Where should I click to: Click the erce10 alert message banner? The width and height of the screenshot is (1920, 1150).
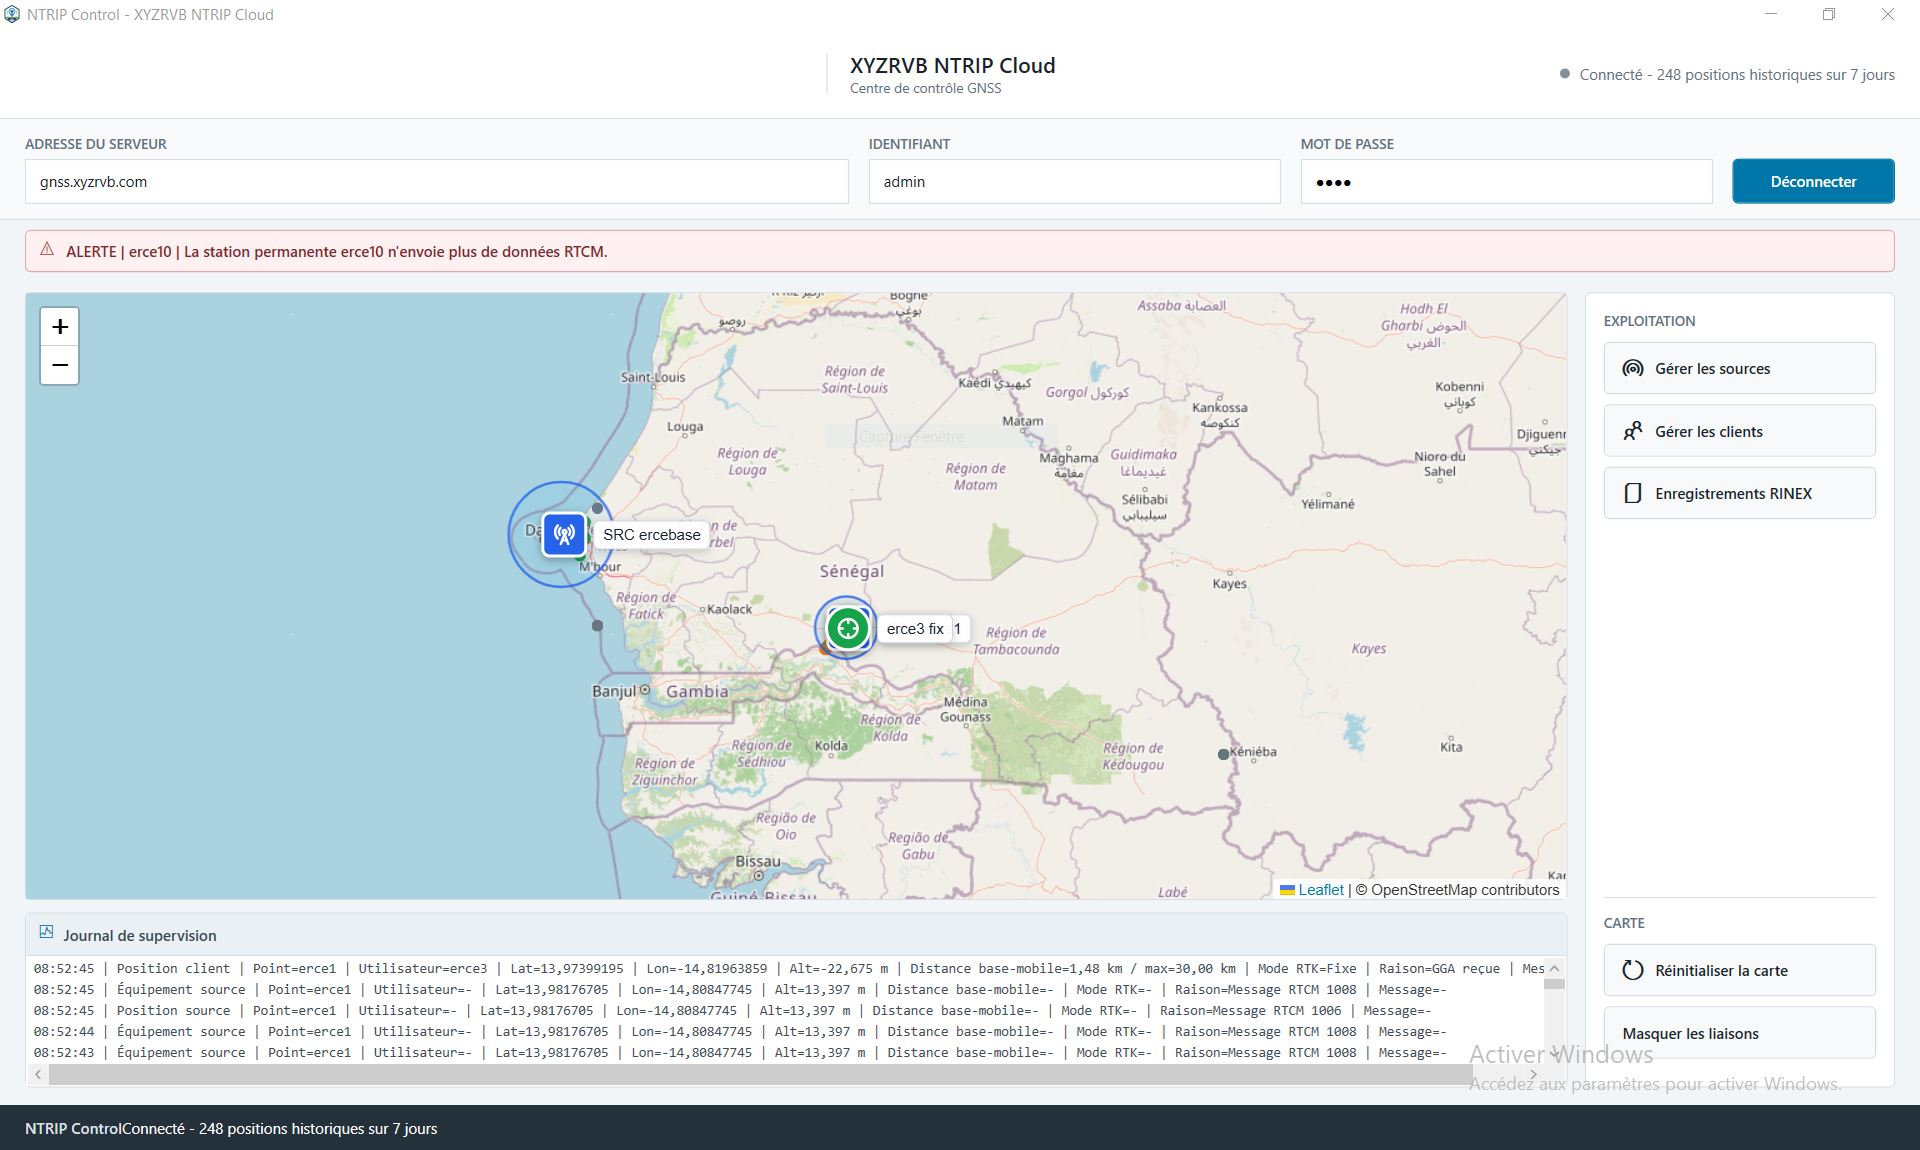pos(959,251)
